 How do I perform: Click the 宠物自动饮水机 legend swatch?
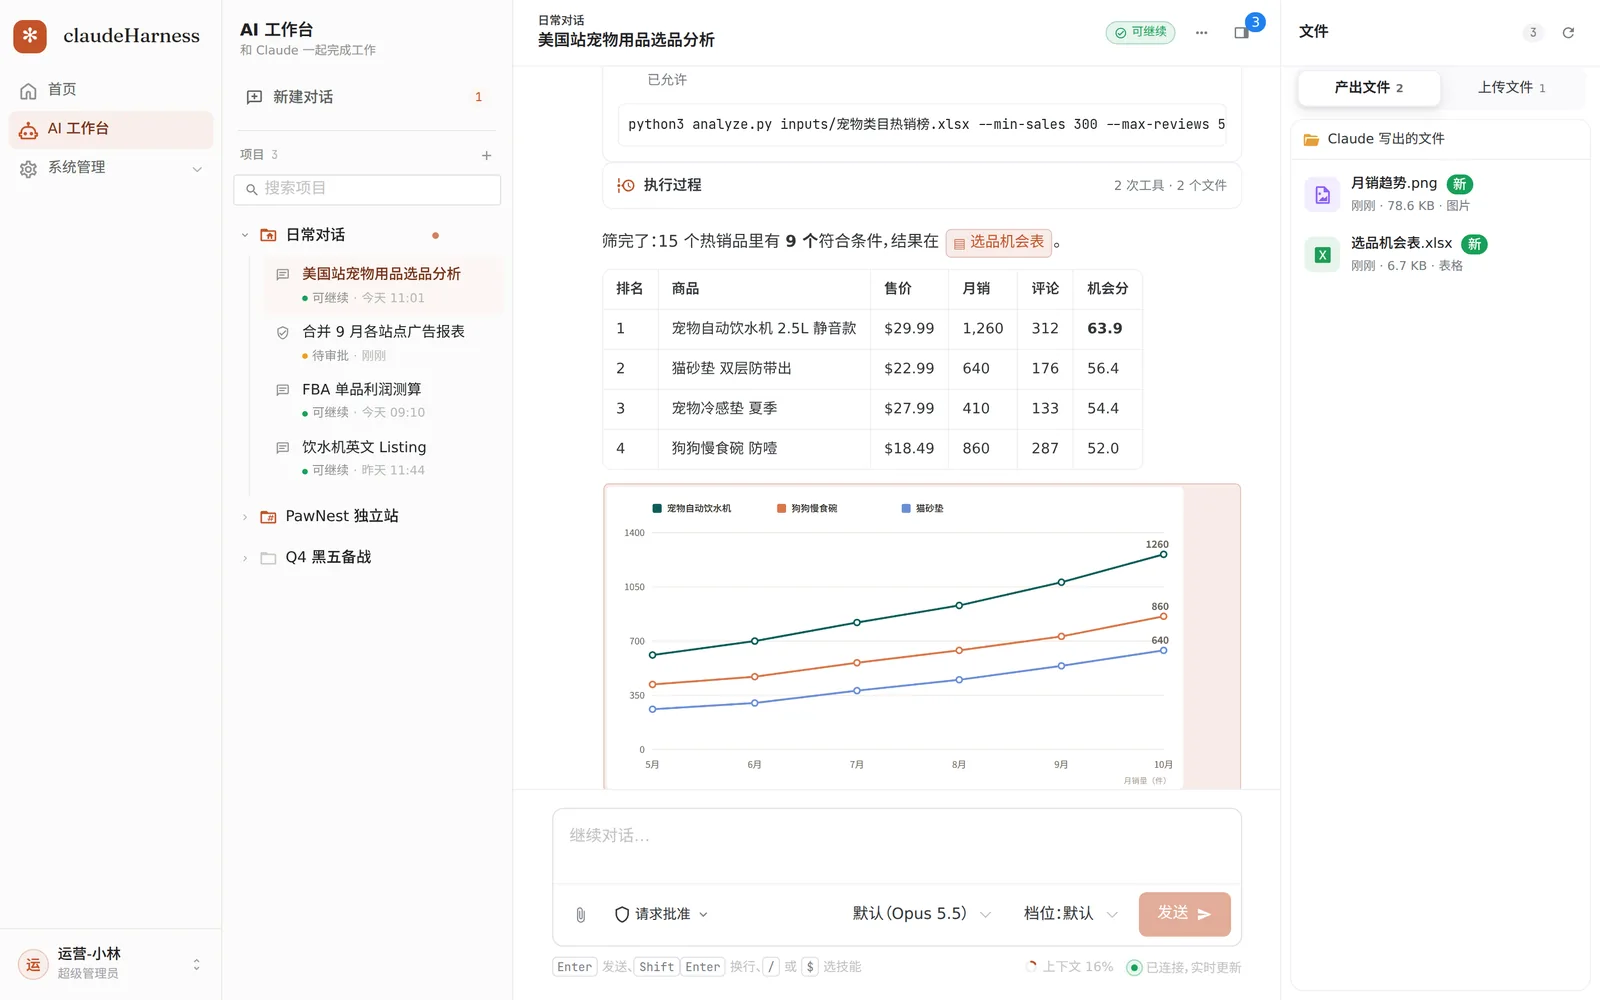657,508
